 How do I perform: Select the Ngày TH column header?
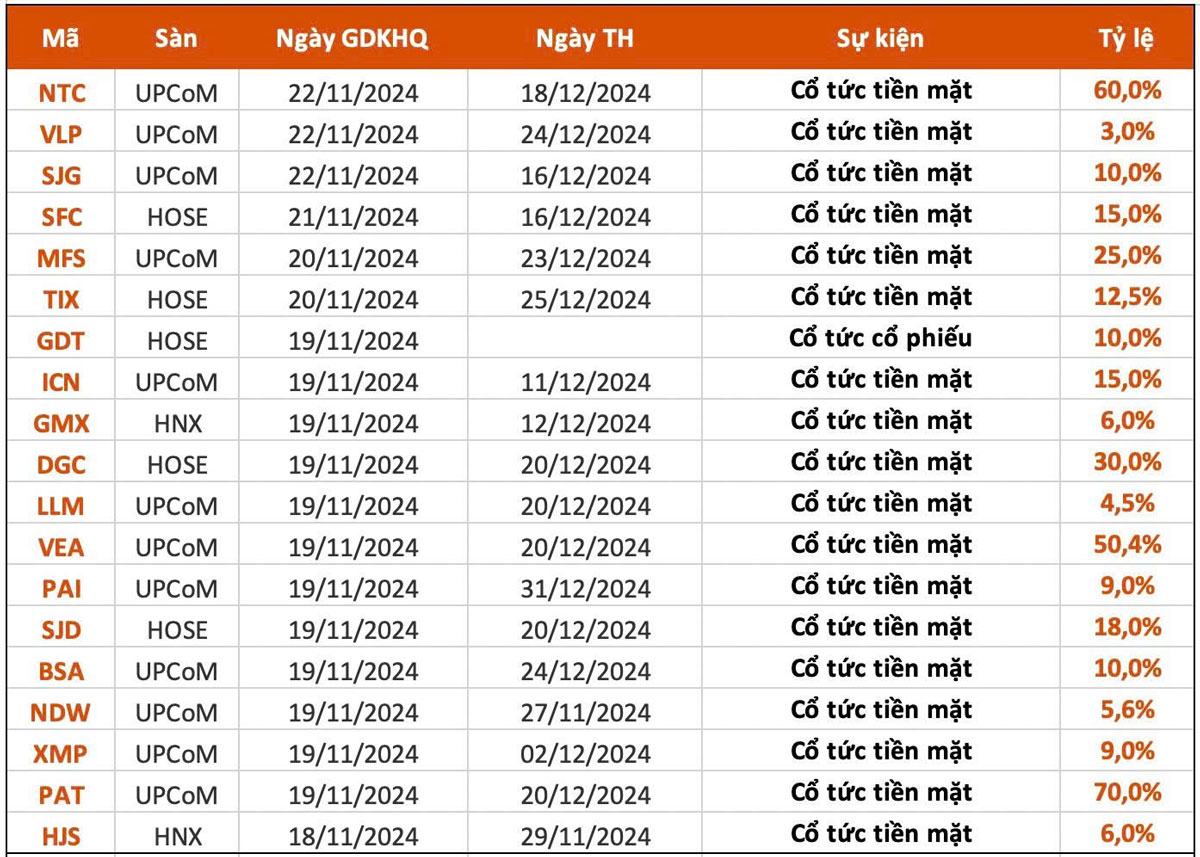[x=585, y=39]
